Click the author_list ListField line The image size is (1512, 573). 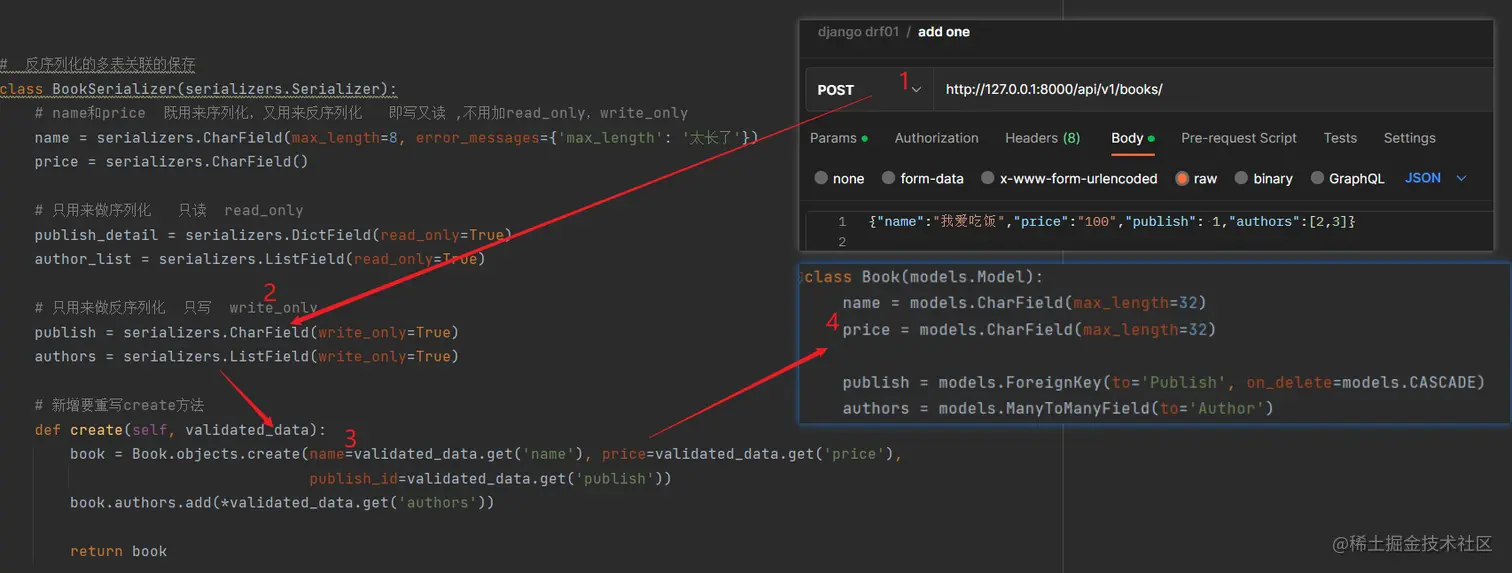(259, 259)
